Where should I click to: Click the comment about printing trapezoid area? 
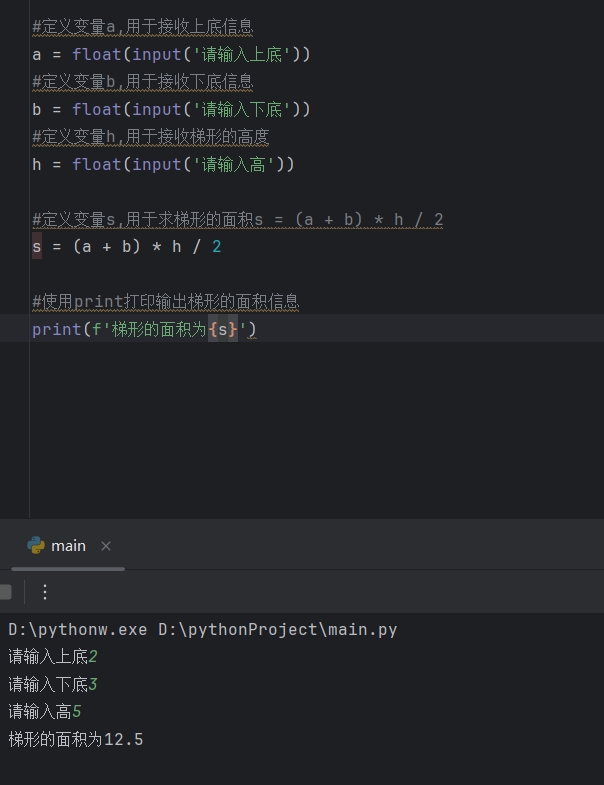(166, 302)
